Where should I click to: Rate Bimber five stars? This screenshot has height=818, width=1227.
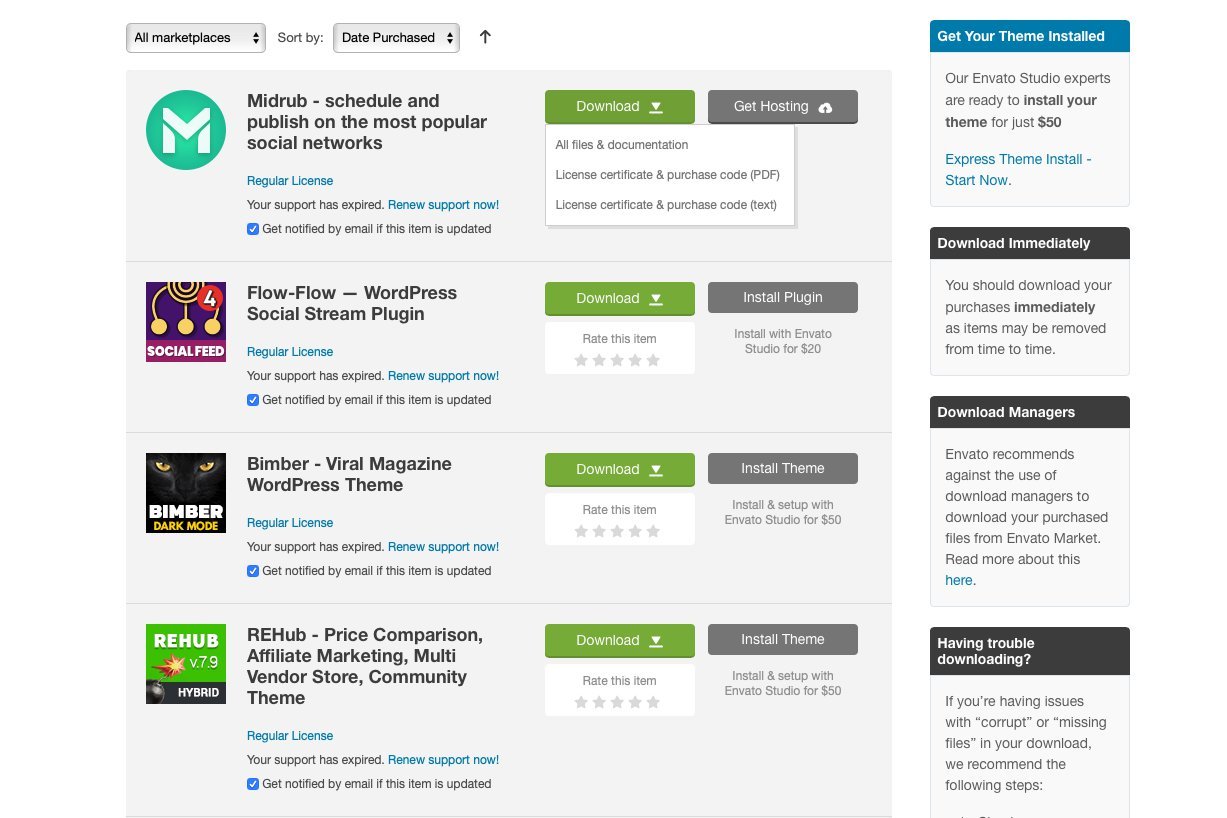coord(653,531)
